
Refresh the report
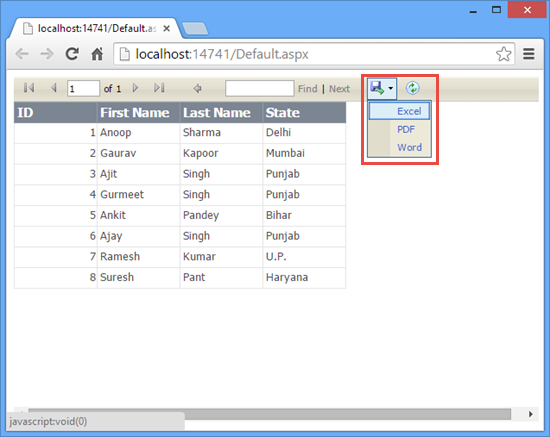tap(412, 88)
